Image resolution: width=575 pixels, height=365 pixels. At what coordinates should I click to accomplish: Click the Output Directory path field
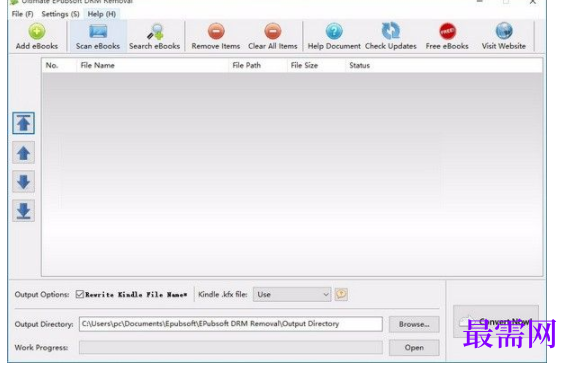231,324
